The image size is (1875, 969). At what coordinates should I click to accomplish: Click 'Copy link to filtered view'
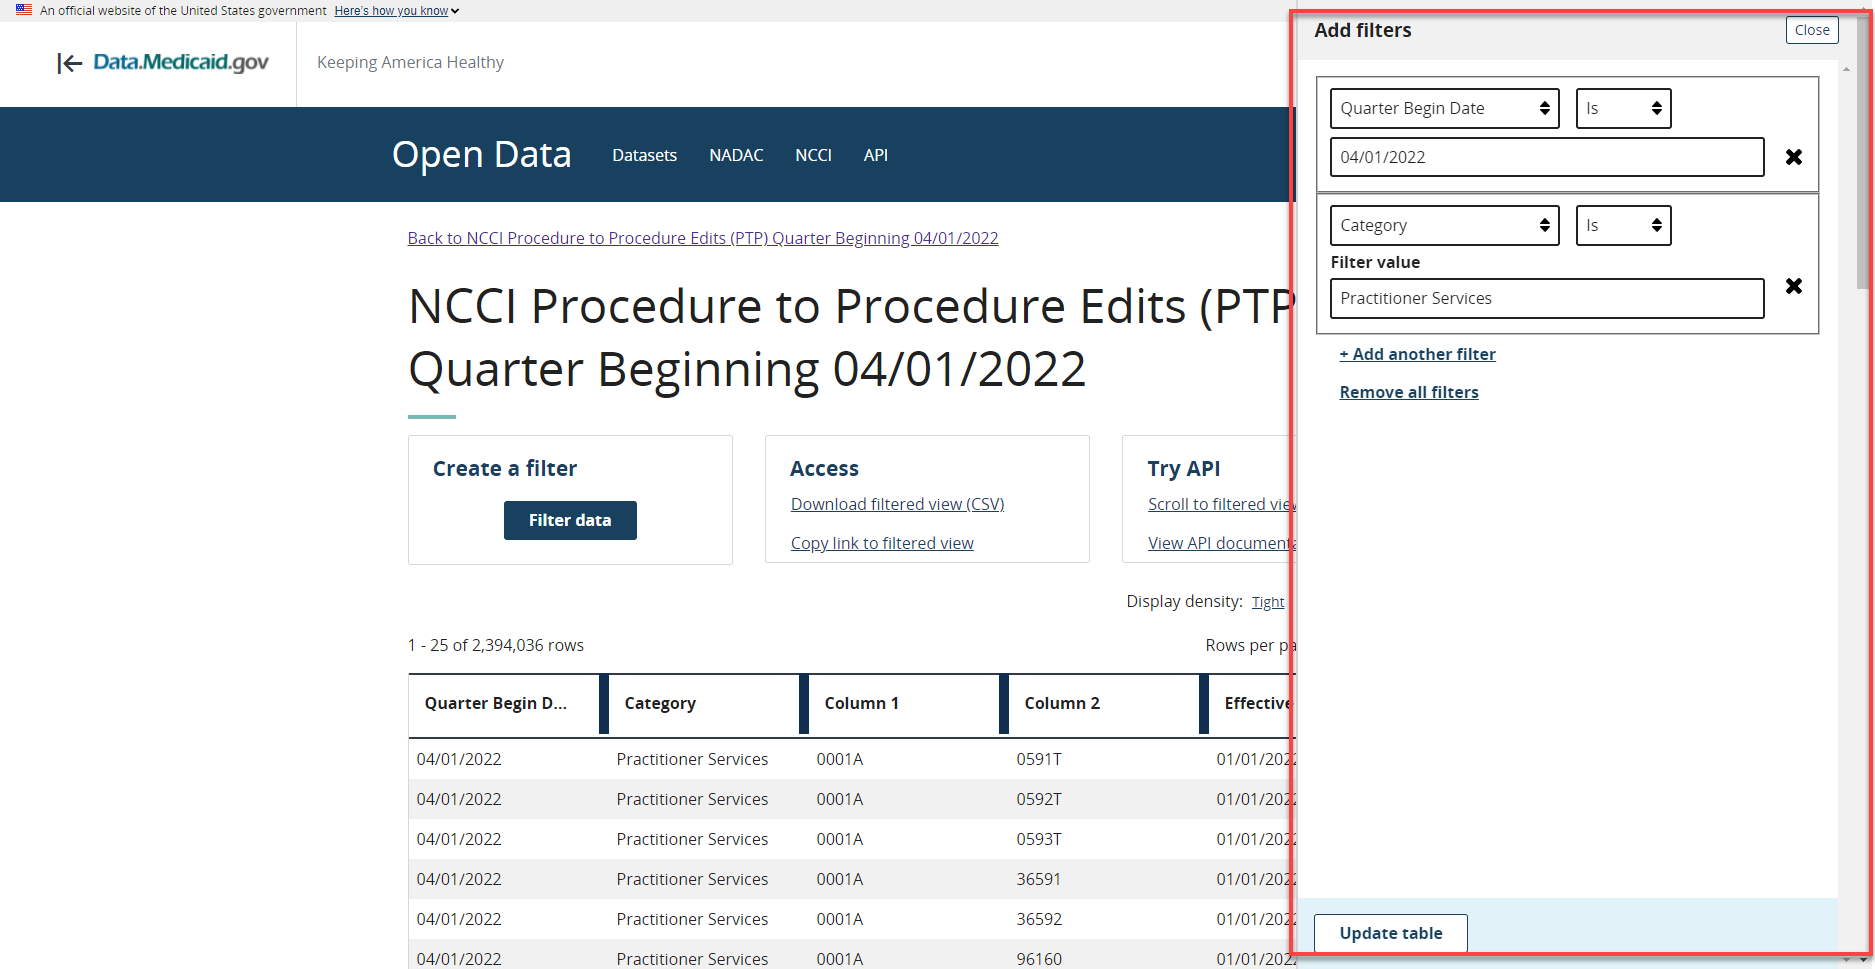click(881, 542)
